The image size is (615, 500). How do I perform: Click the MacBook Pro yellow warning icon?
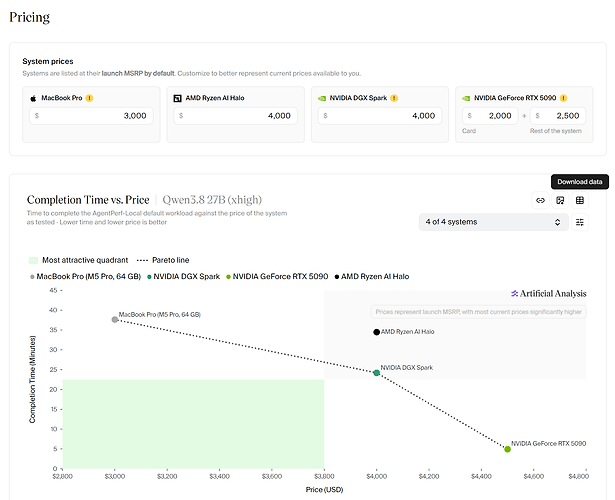click(89, 98)
